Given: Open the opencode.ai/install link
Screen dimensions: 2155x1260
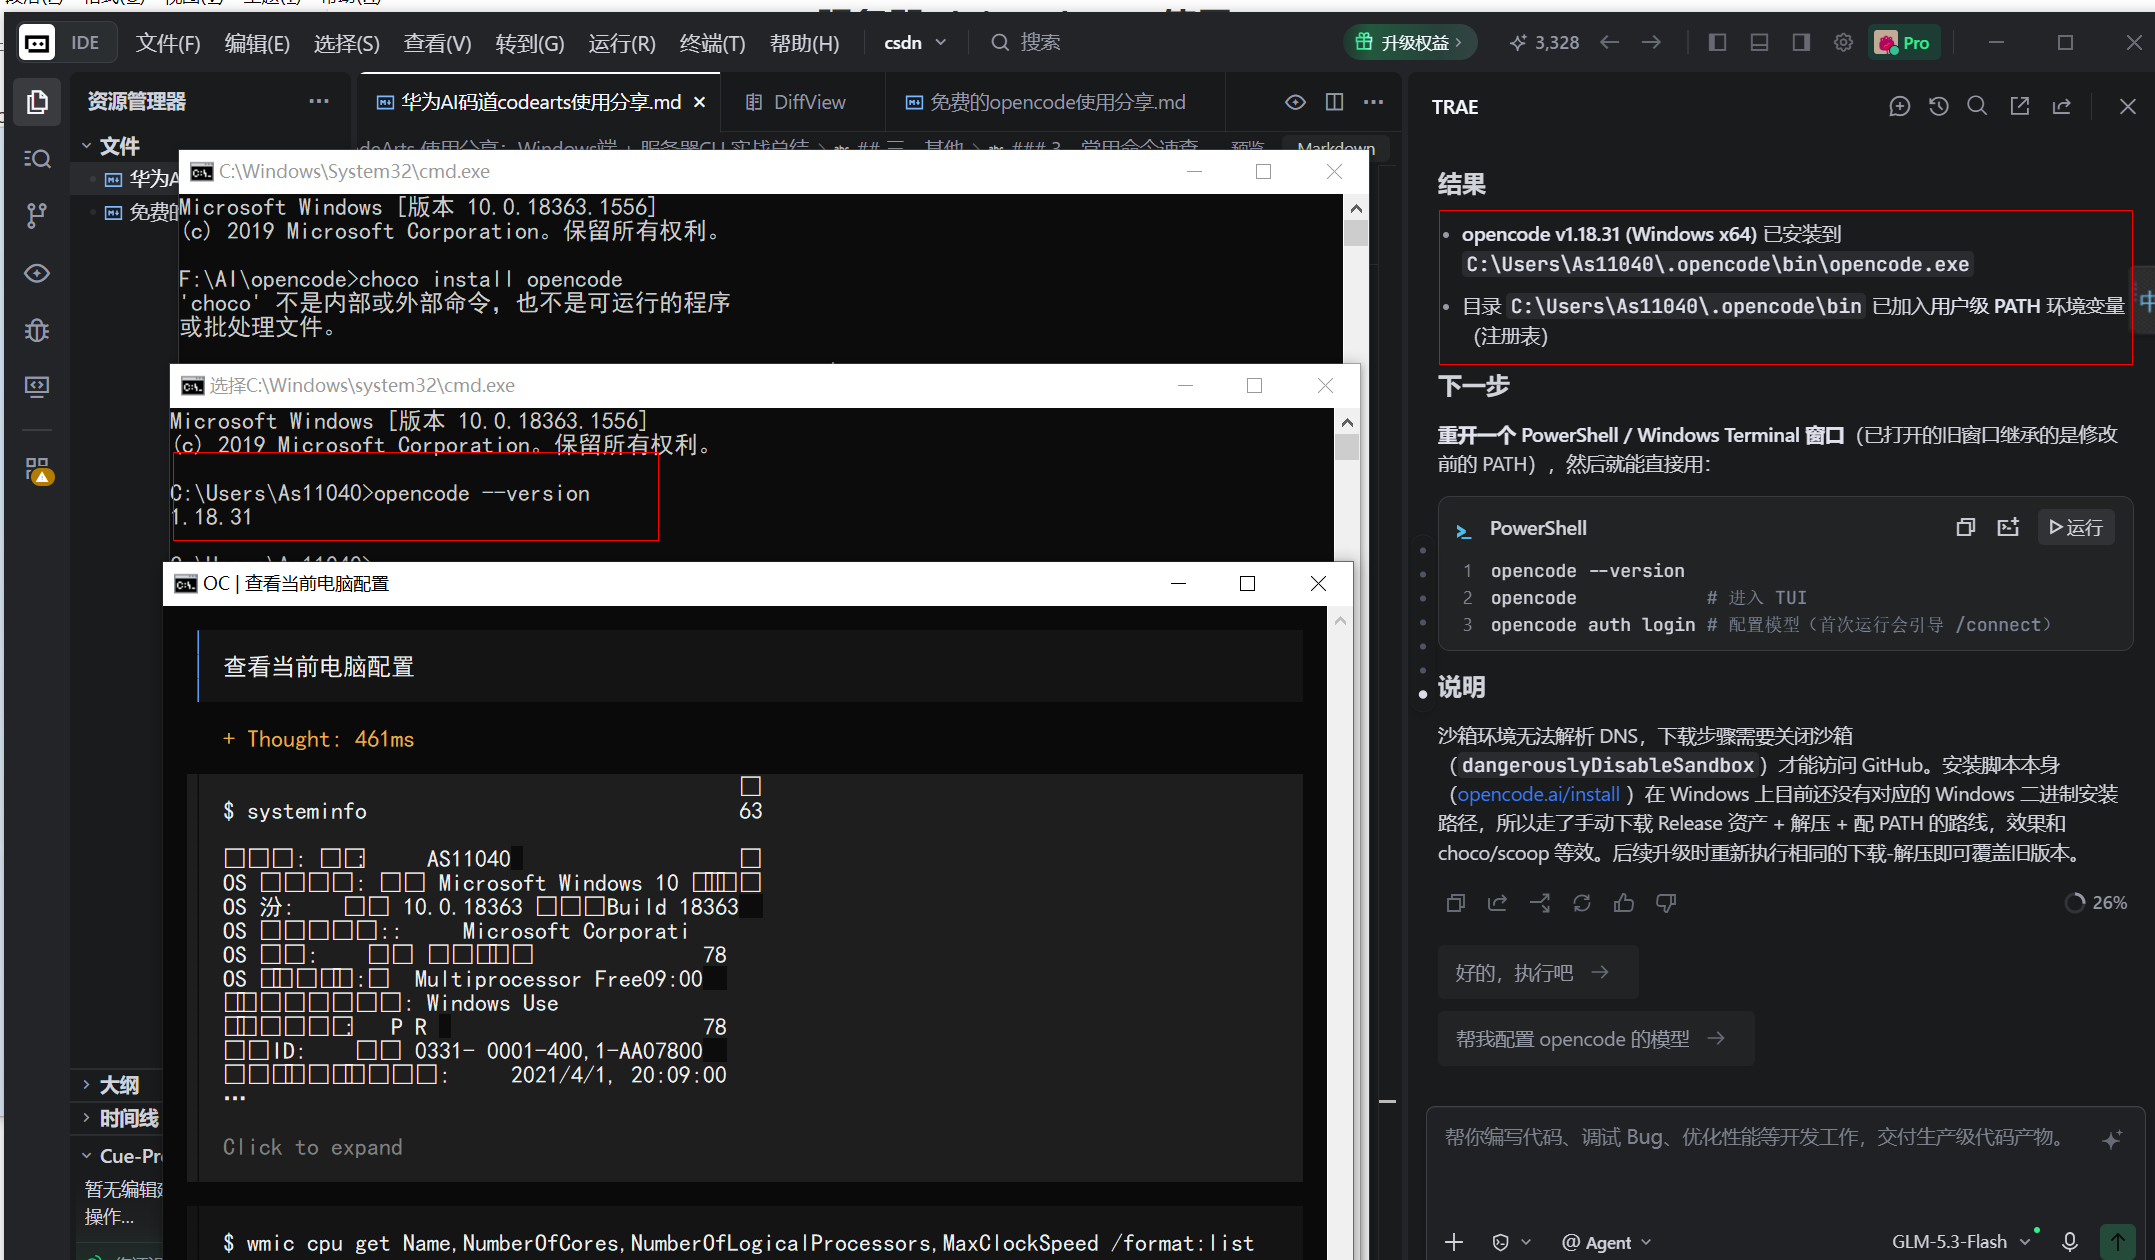Looking at the screenshot, I should pos(1538,794).
